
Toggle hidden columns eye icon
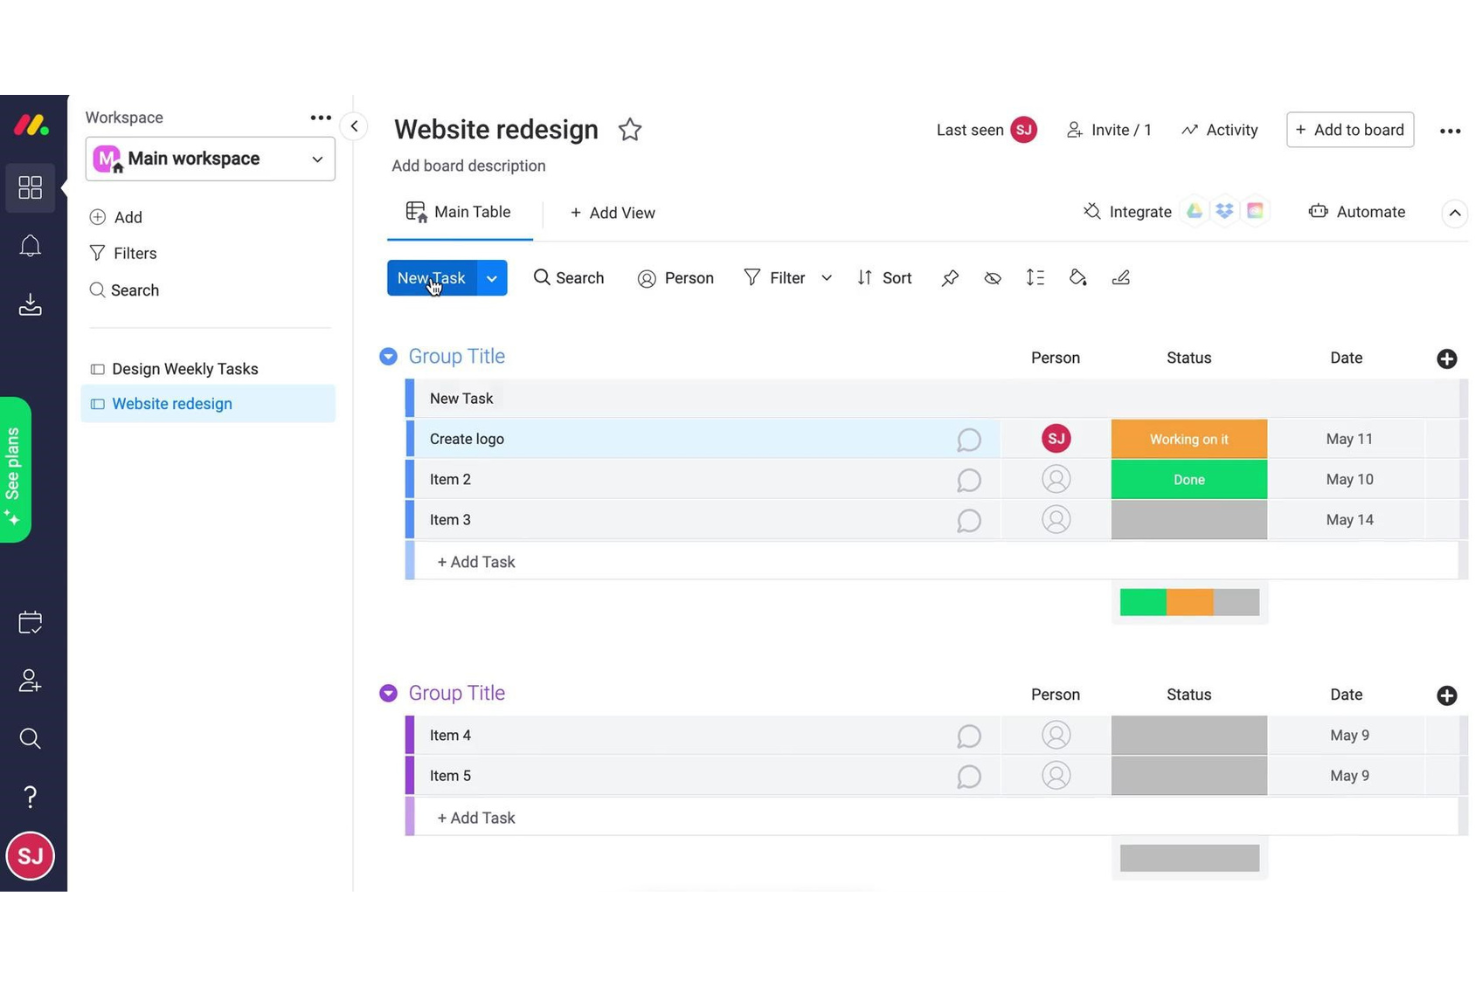tap(992, 278)
